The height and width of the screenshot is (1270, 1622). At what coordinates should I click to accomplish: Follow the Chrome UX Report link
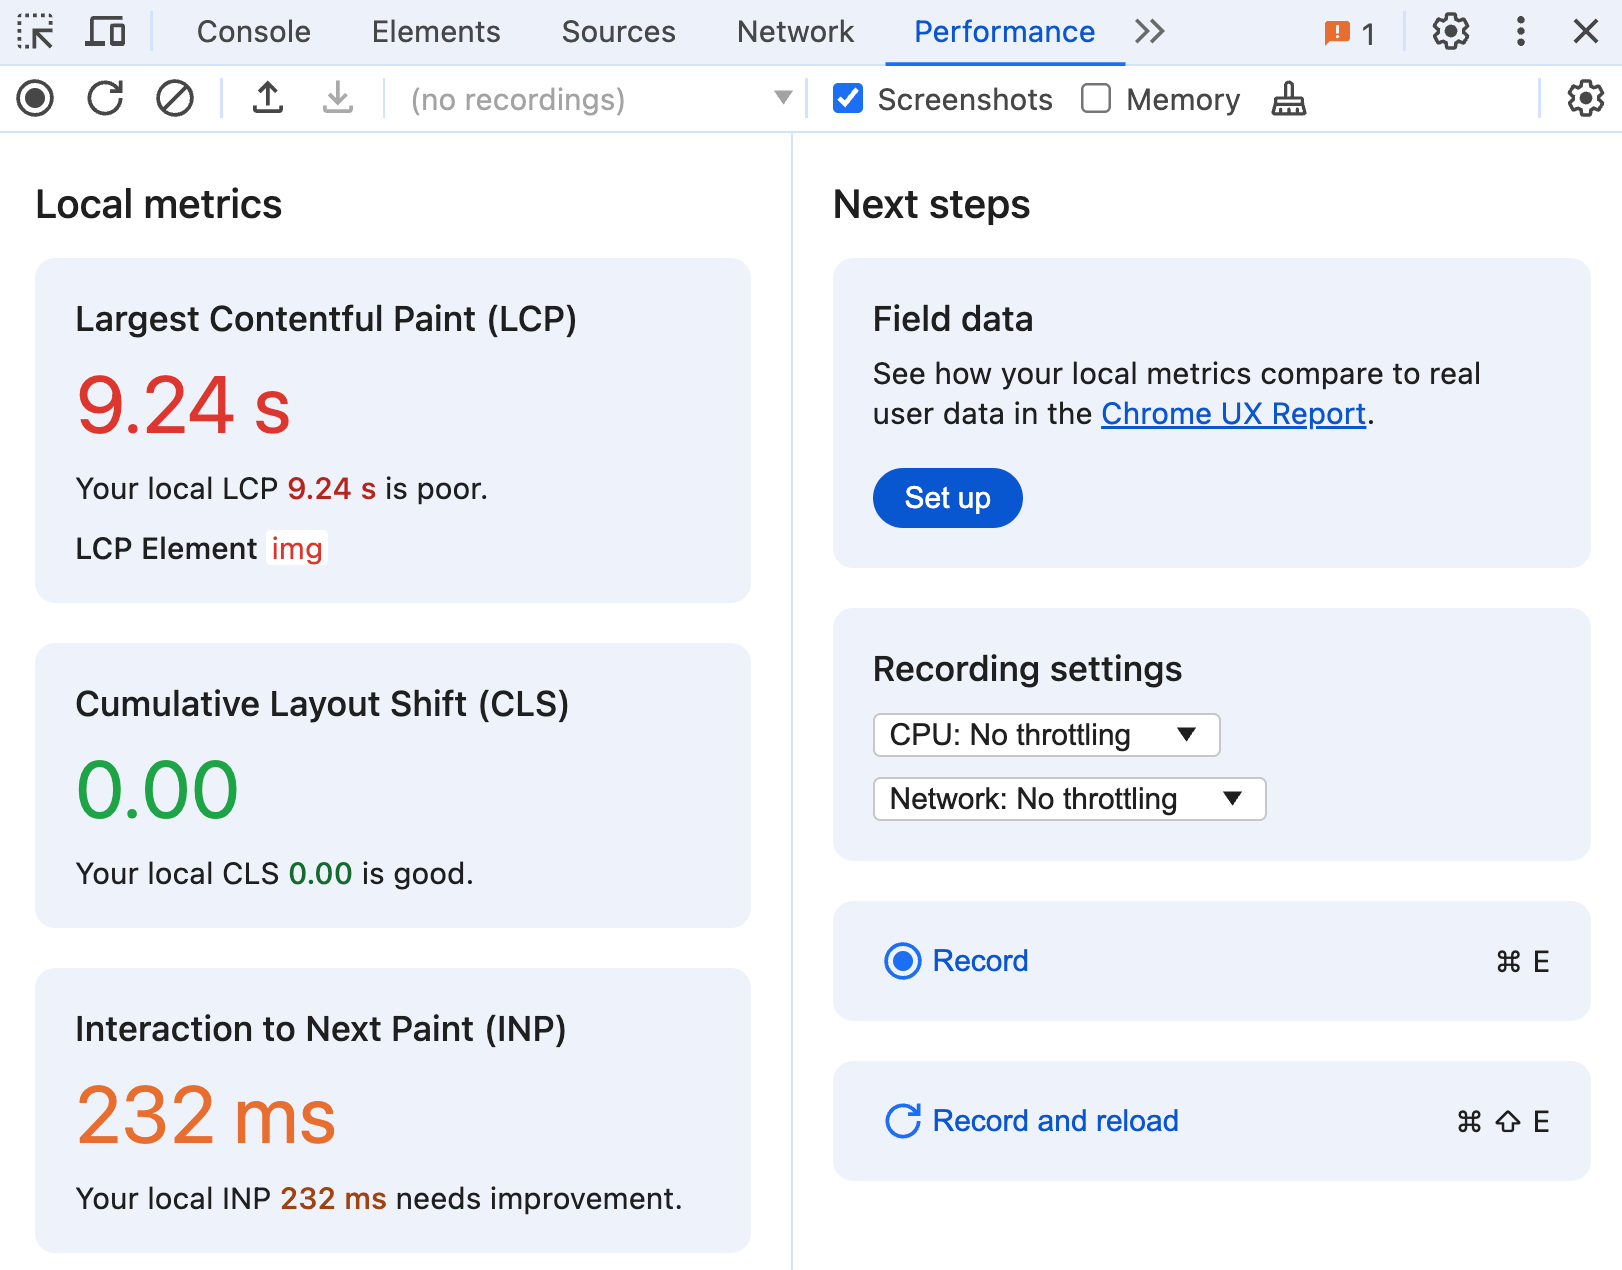point(1233,413)
